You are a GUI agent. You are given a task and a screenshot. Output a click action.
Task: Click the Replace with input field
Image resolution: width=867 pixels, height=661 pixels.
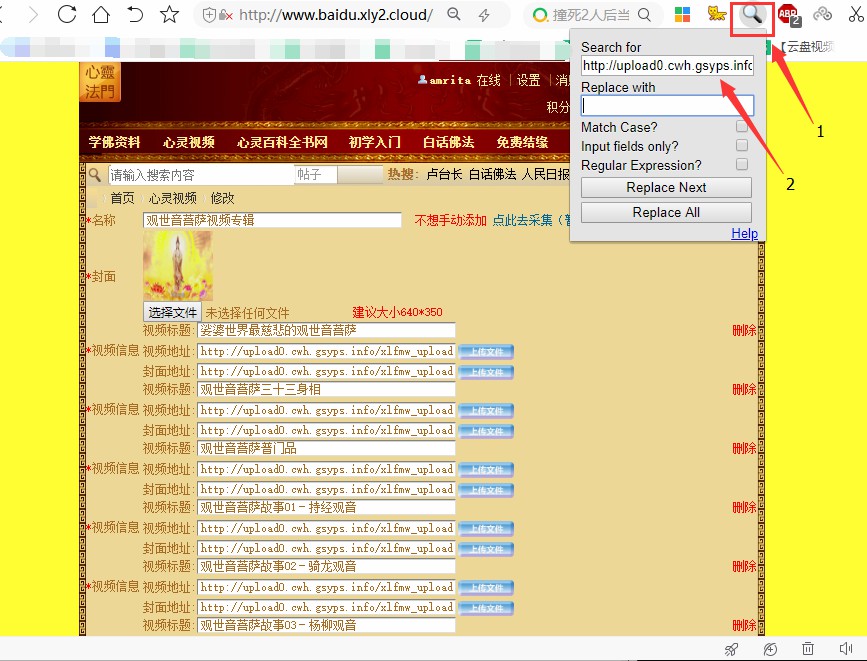coord(667,106)
